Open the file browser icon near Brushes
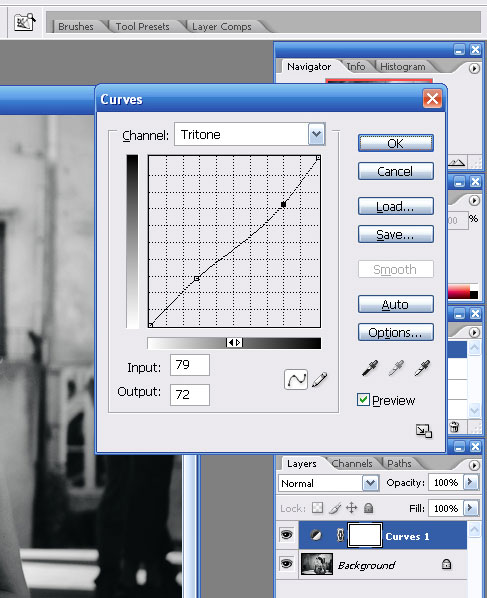487x598 pixels. coord(24,22)
